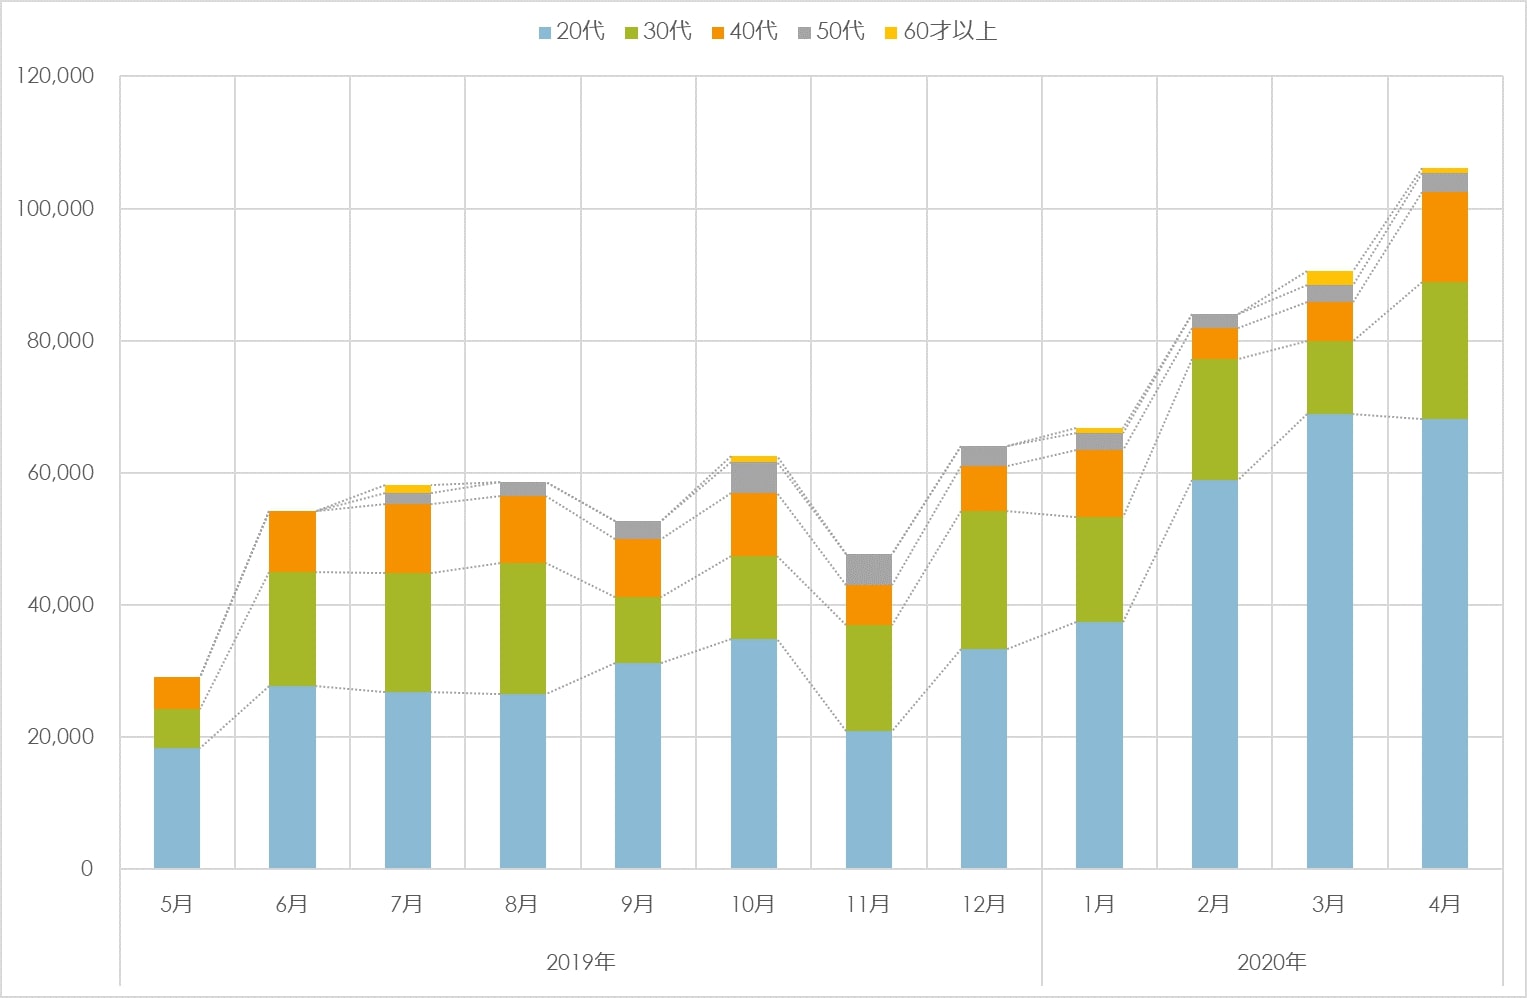Select the orange 40代 segment for 1月
The image size is (1527, 998).
coord(1099,483)
